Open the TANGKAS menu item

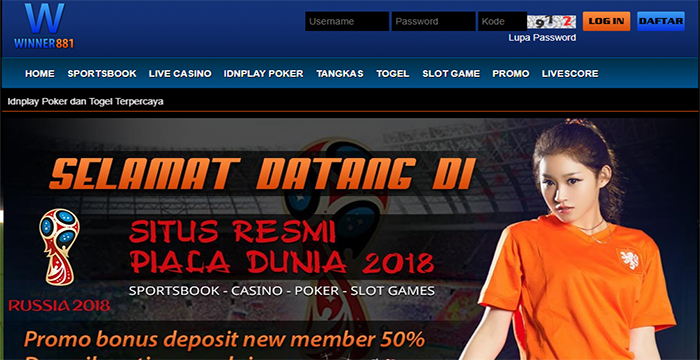point(340,74)
